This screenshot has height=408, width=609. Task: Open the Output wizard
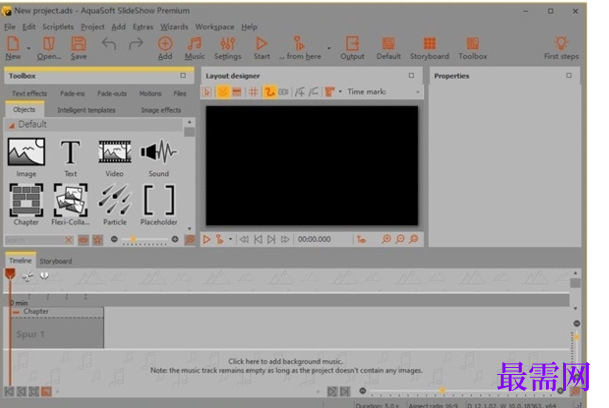click(352, 48)
